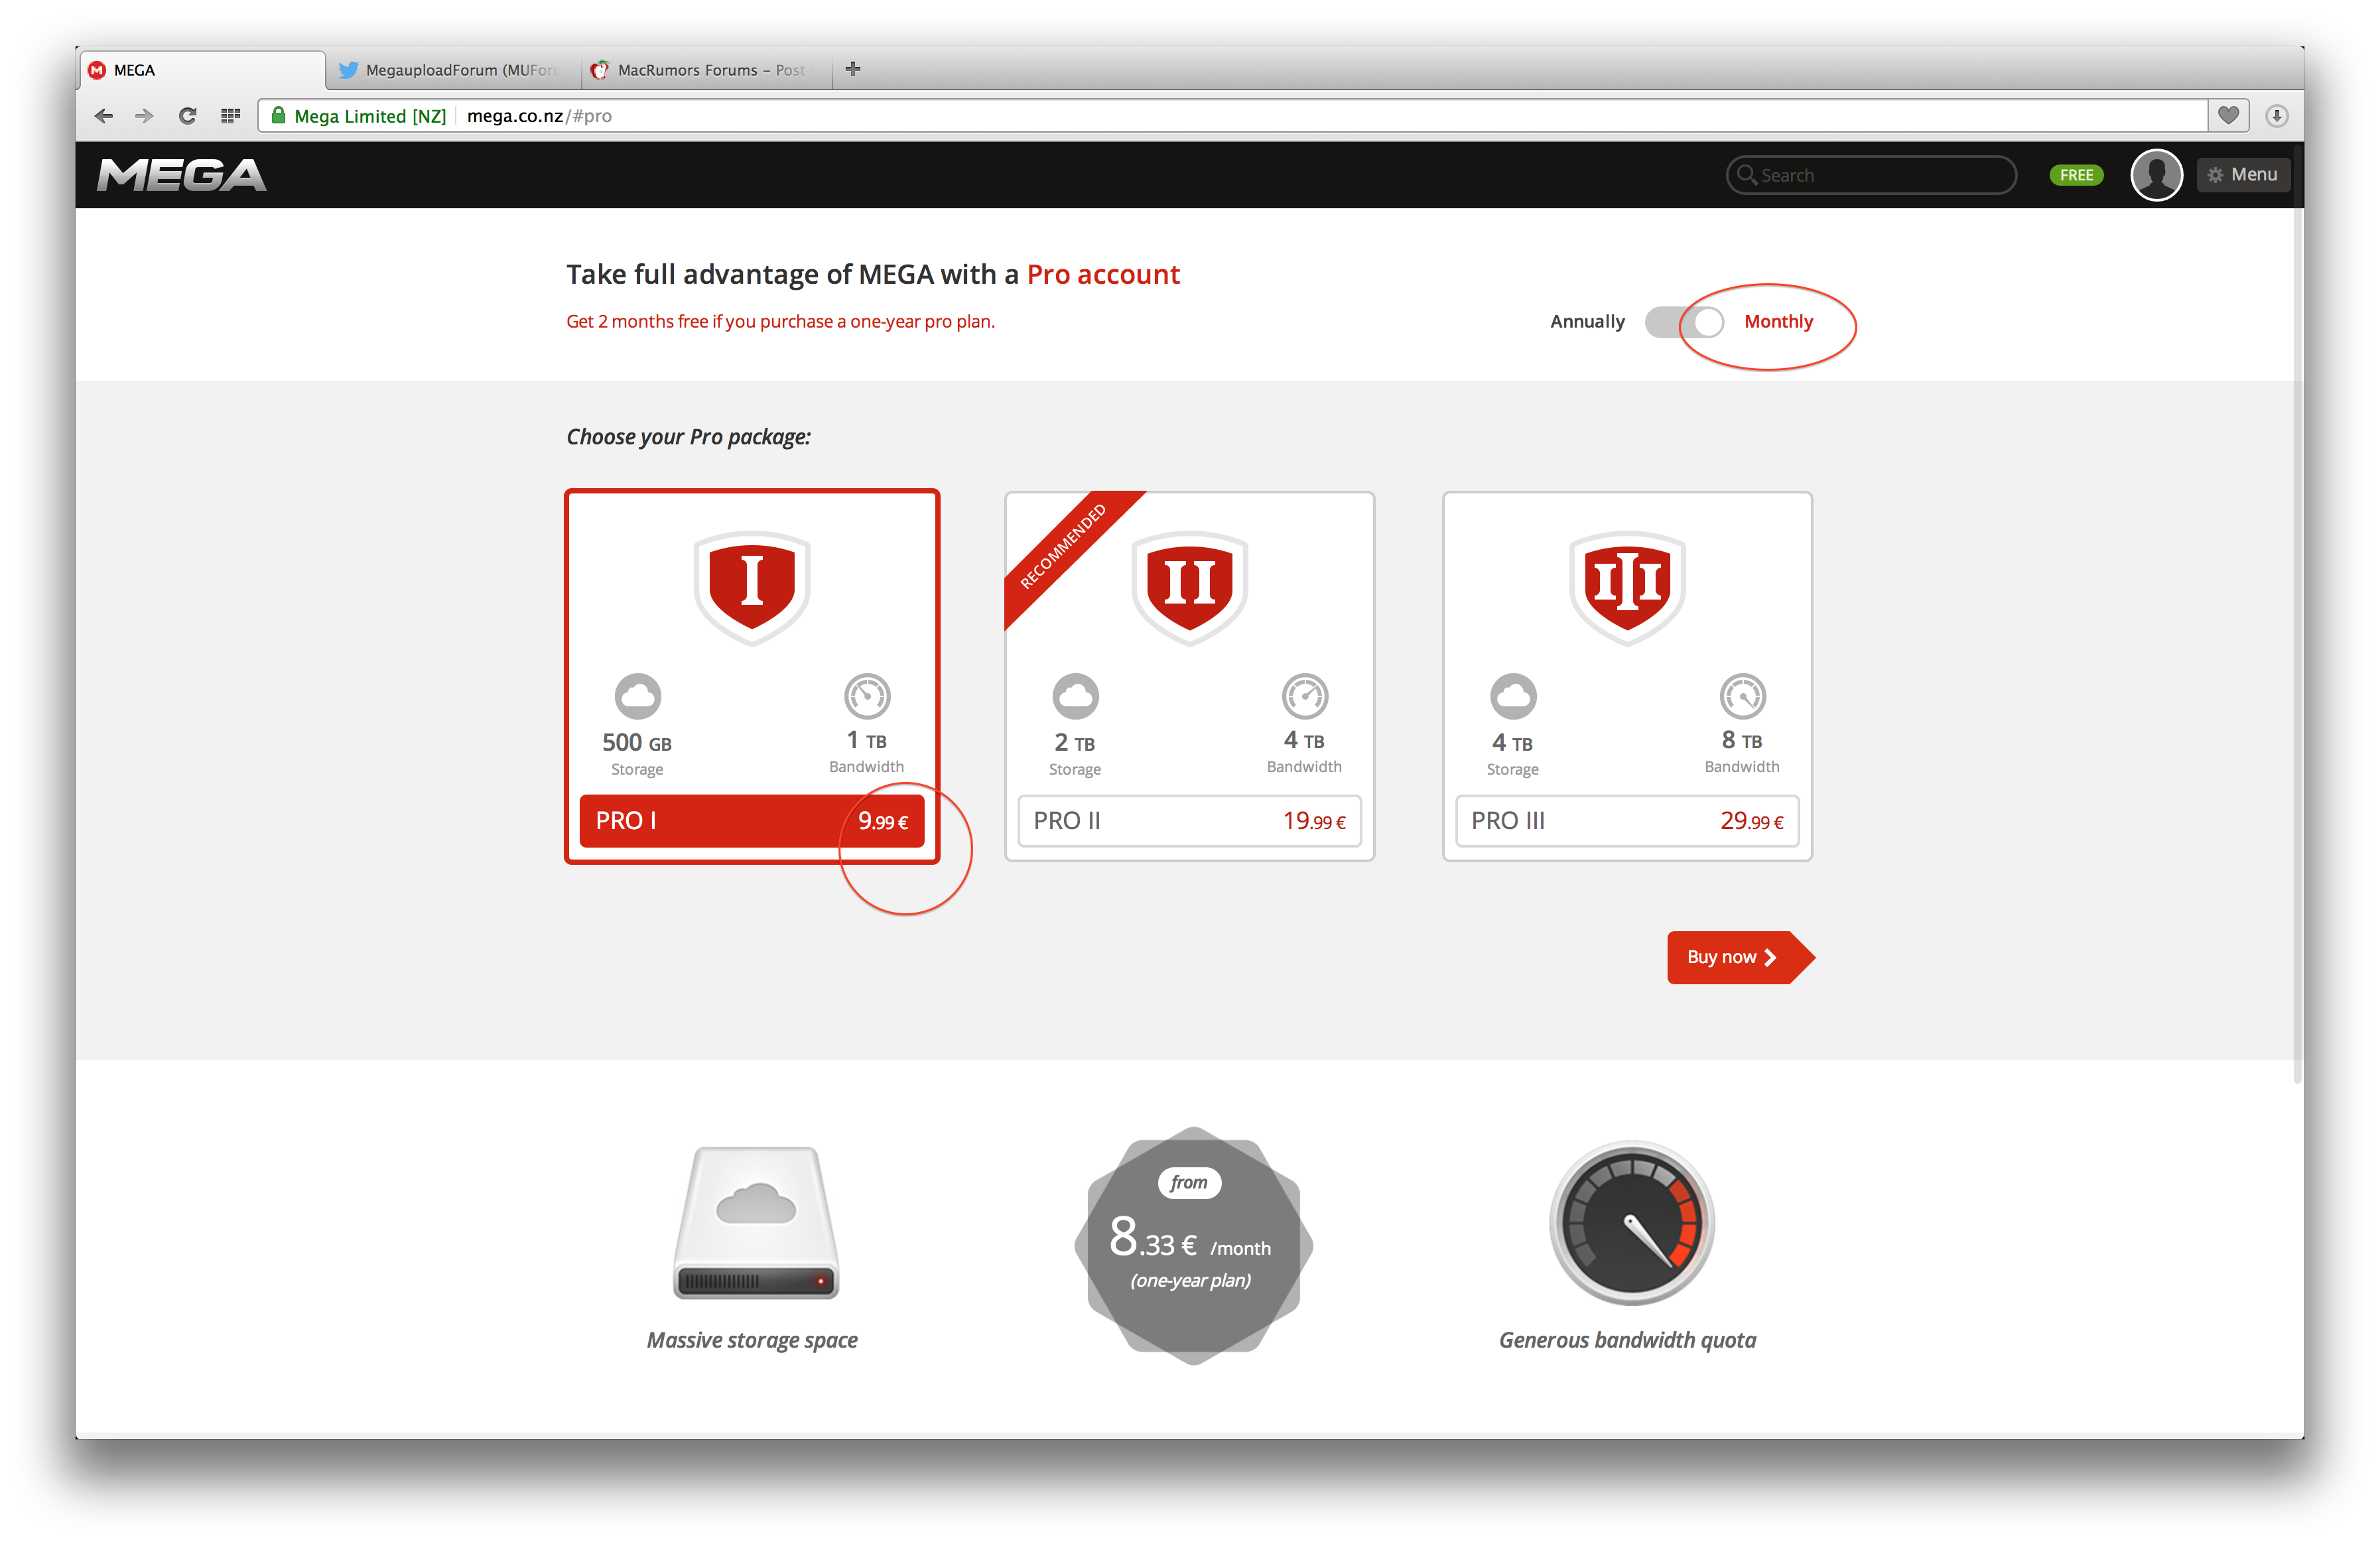Click the PRO III shield icon

1627,586
